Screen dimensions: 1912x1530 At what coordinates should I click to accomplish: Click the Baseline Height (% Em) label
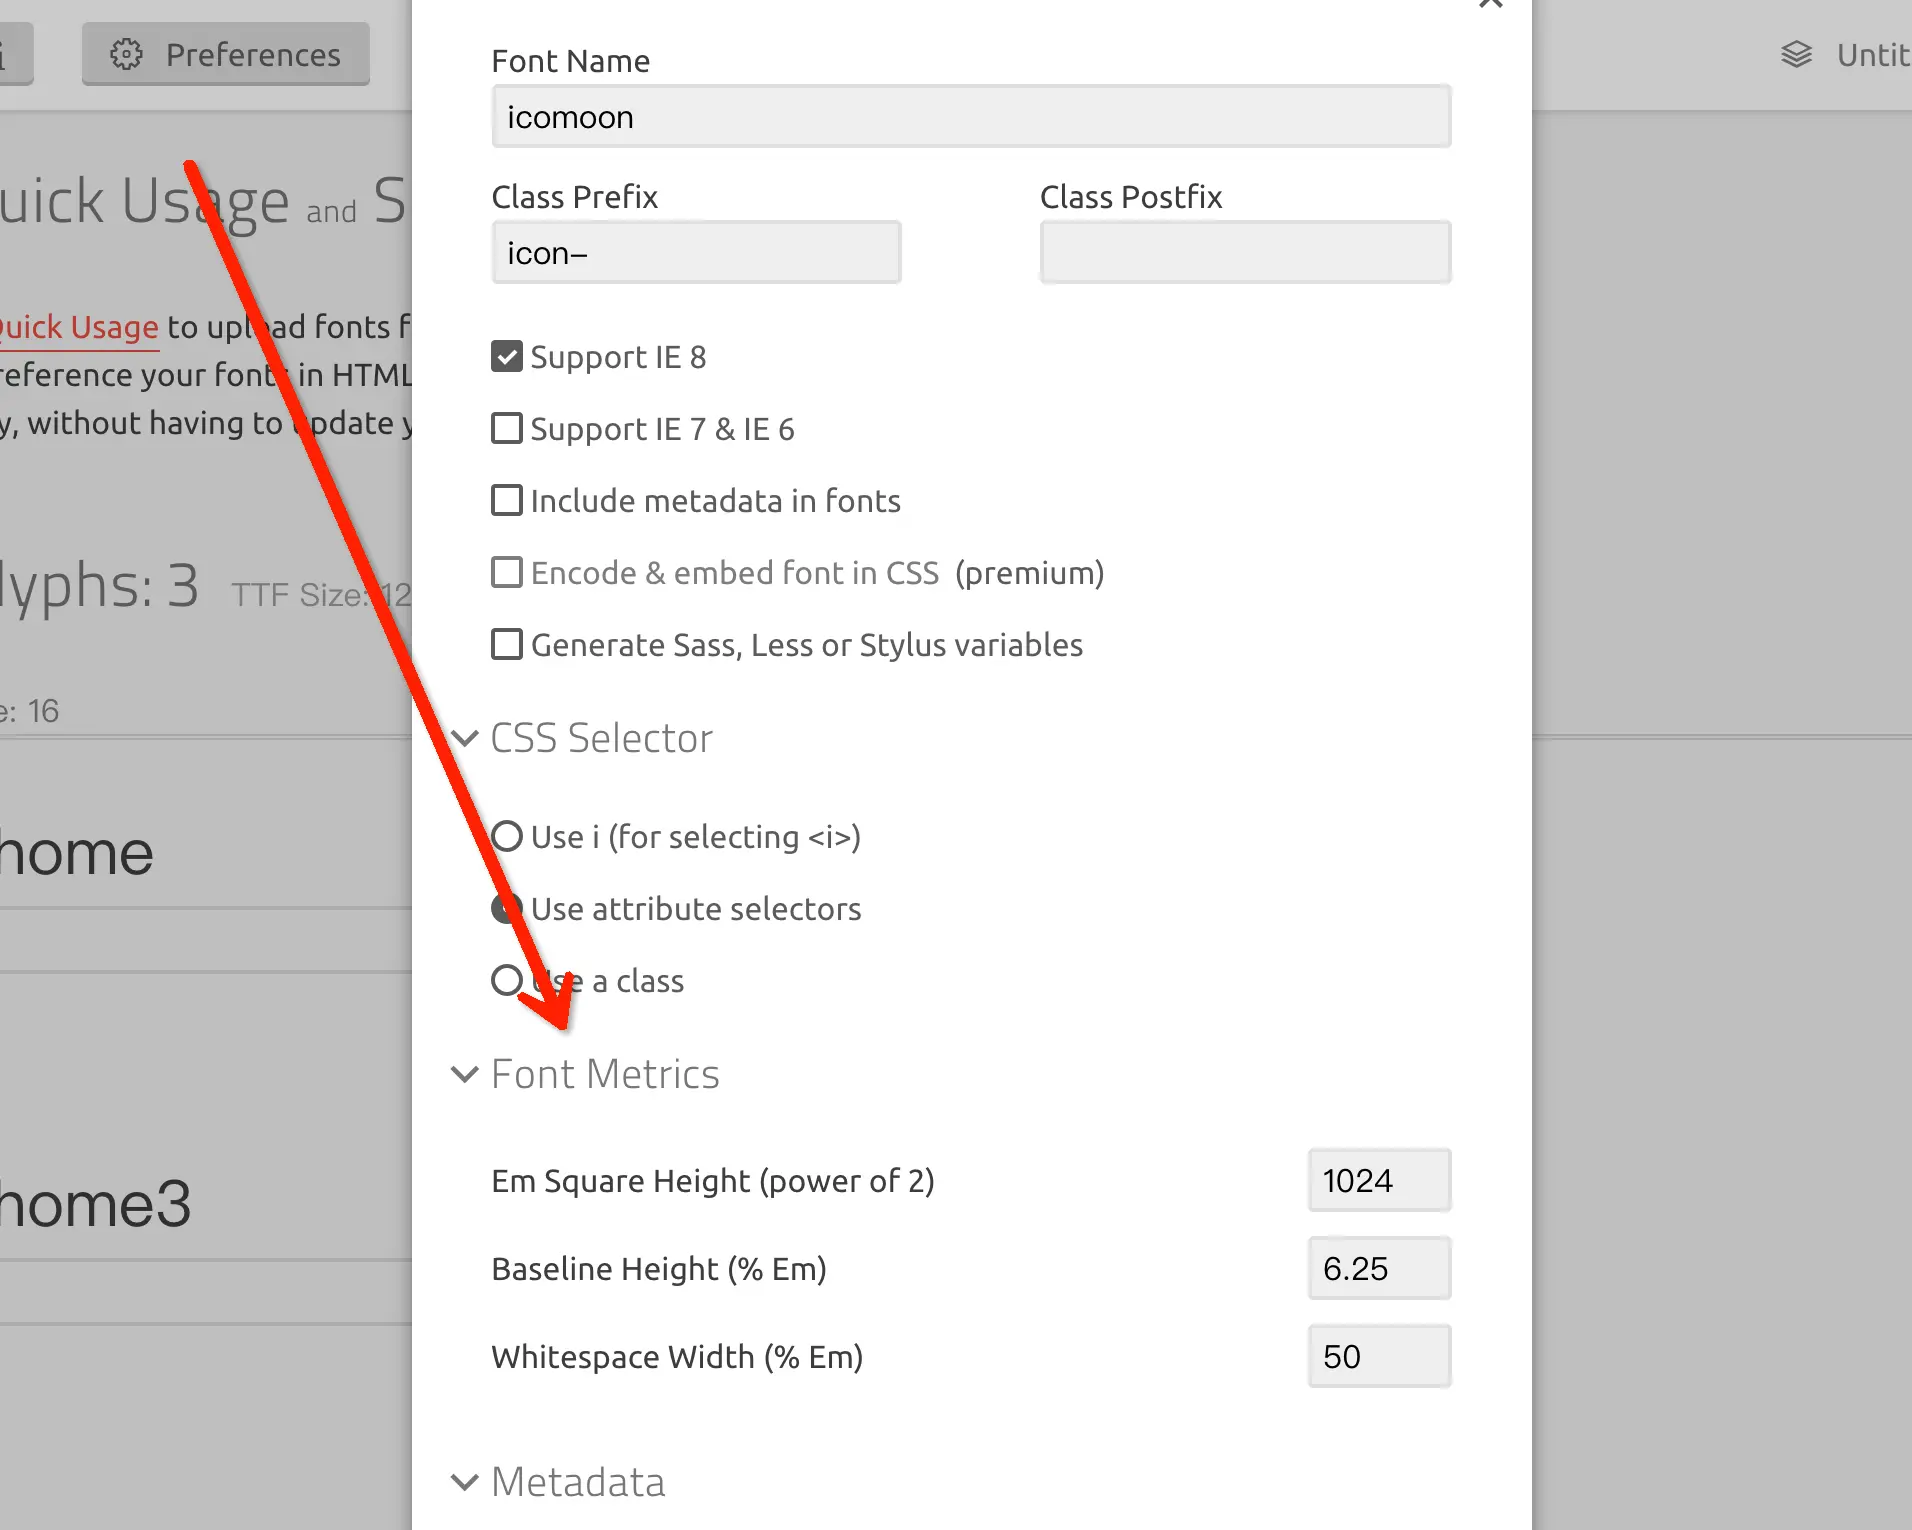659,1269
